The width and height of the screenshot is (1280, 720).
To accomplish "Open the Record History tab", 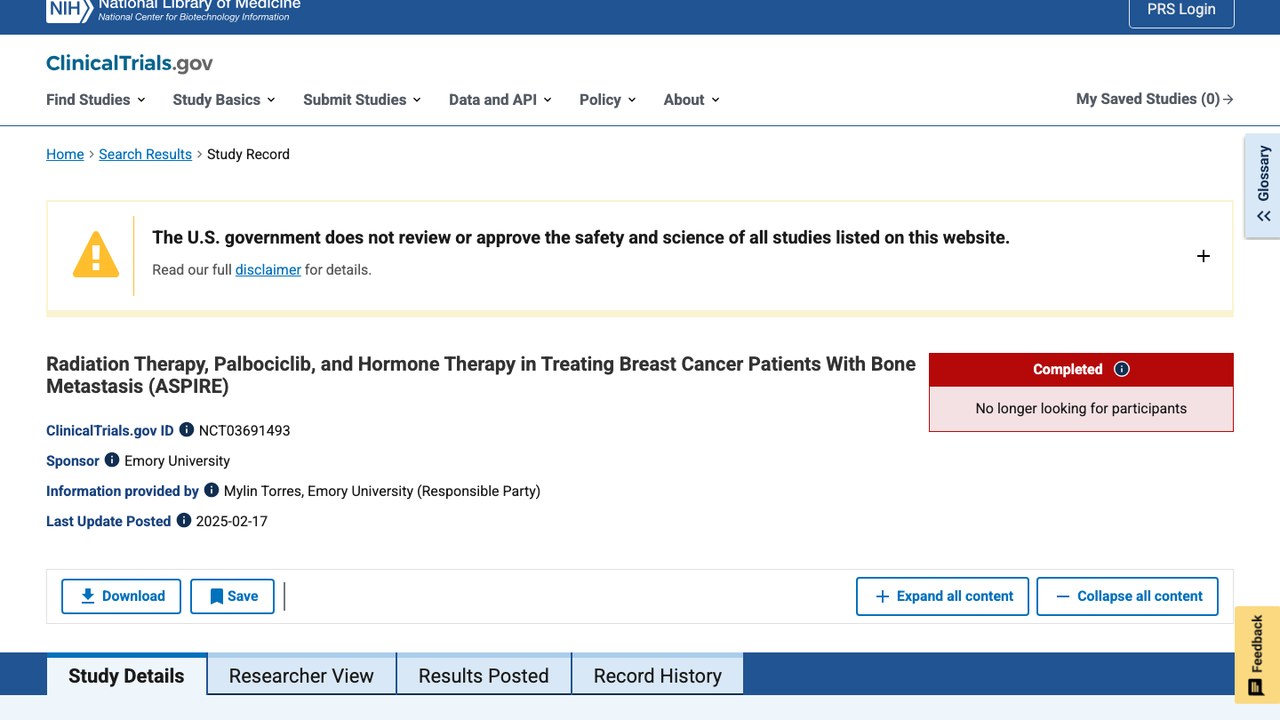I will tap(657, 675).
